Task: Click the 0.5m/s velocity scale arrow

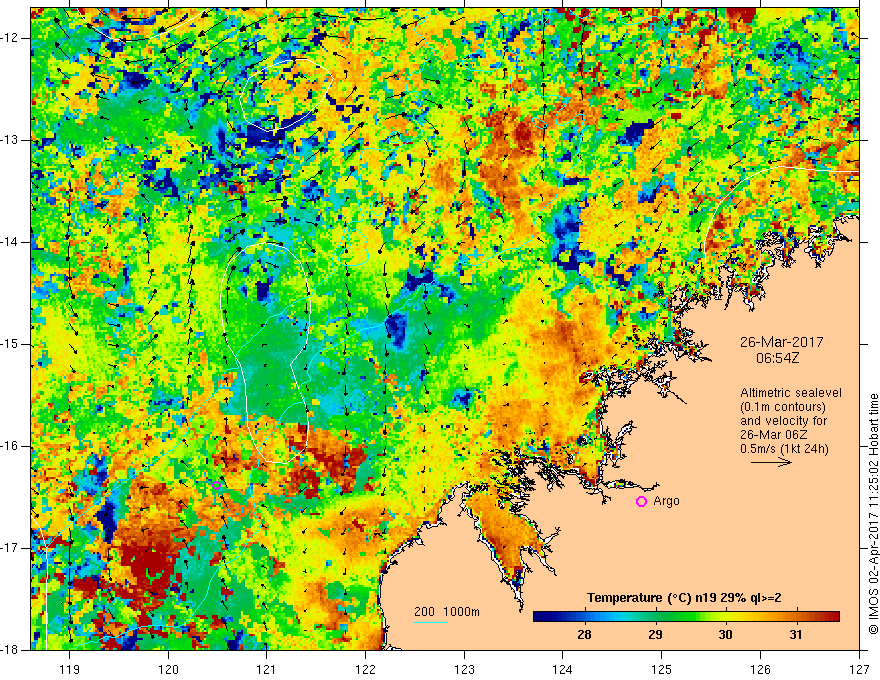Action: tap(771, 463)
